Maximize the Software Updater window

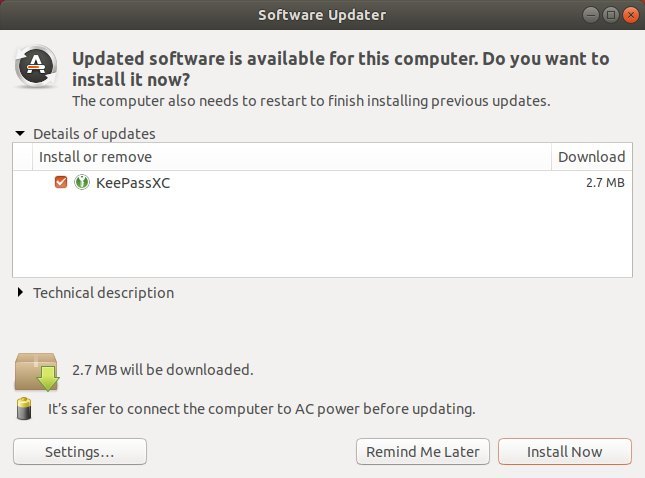pos(611,15)
